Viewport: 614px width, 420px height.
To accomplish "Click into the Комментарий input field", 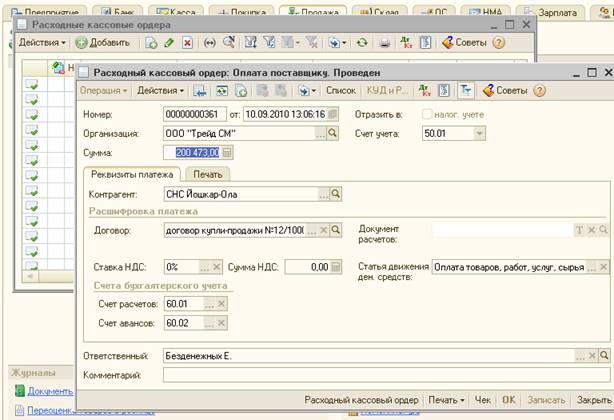I will tap(372, 375).
